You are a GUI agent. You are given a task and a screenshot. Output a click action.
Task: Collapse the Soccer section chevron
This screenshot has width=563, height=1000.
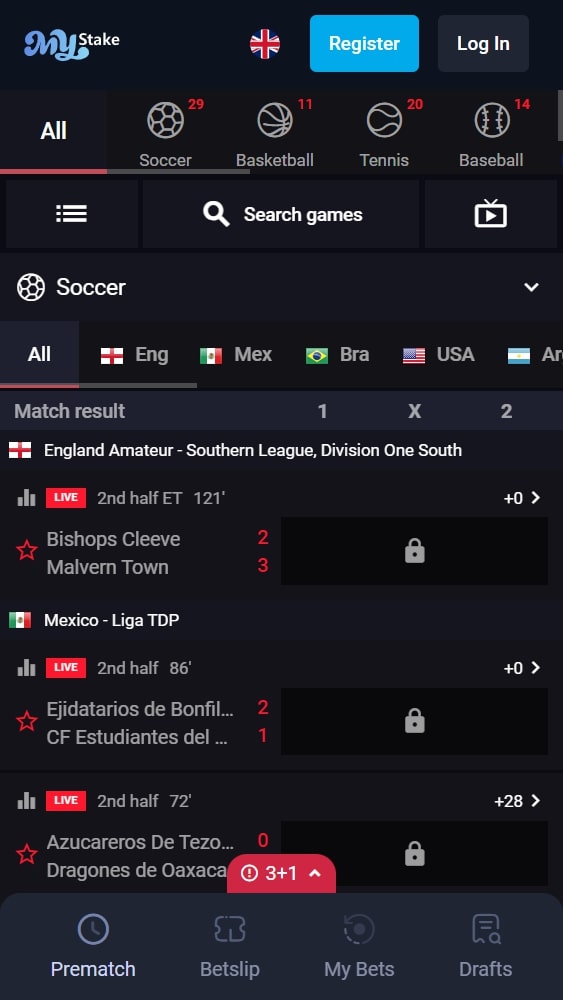(x=531, y=287)
